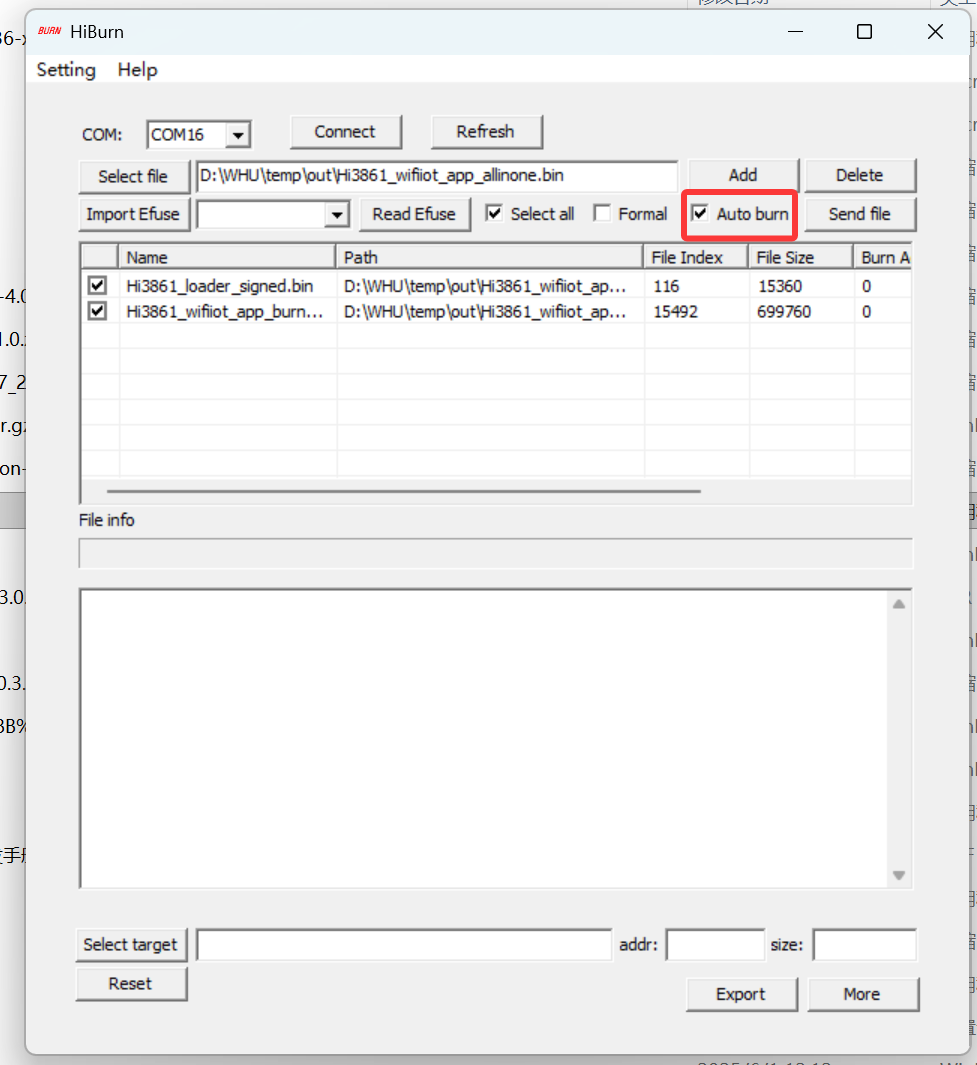This screenshot has height=1065, width=977.
Task: Click the Reset button
Action: [x=131, y=984]
